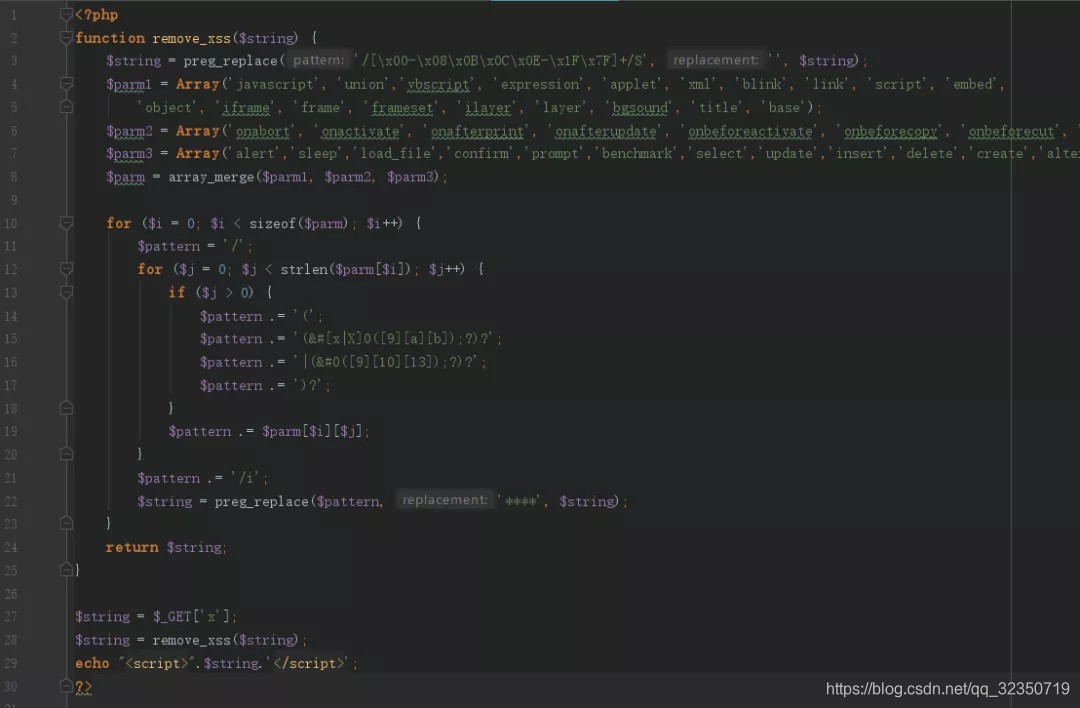Image resolution: width=1080 pixels, height=708 pixels.
Task: Fold the if ($j > 0) block
Action: pyautogui.click(x=66, y=292)
